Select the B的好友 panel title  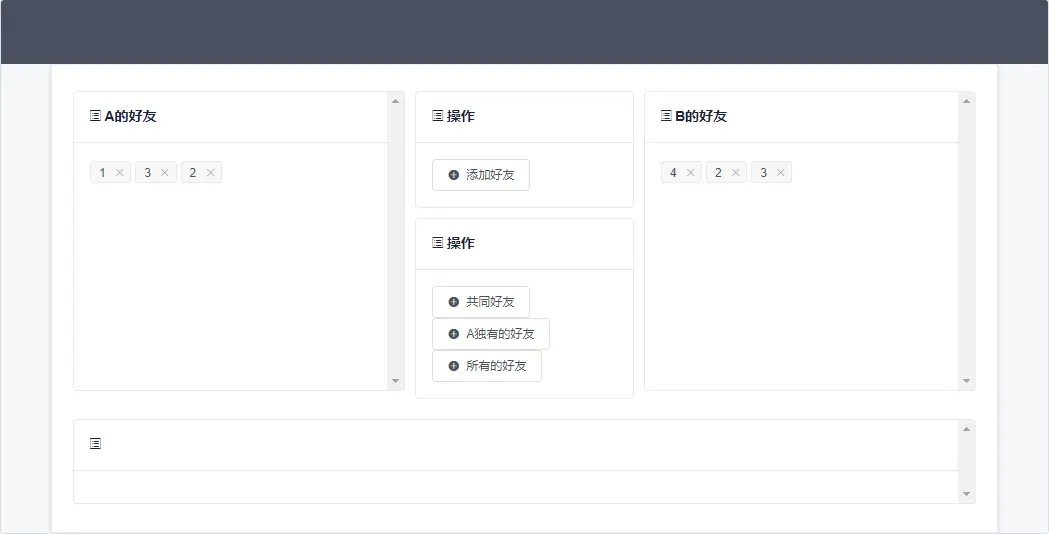701,116
